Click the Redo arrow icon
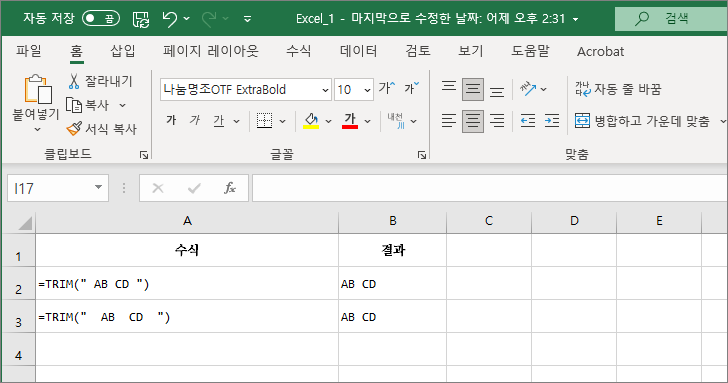Screen dimensions: 728x383 (209, 19)
